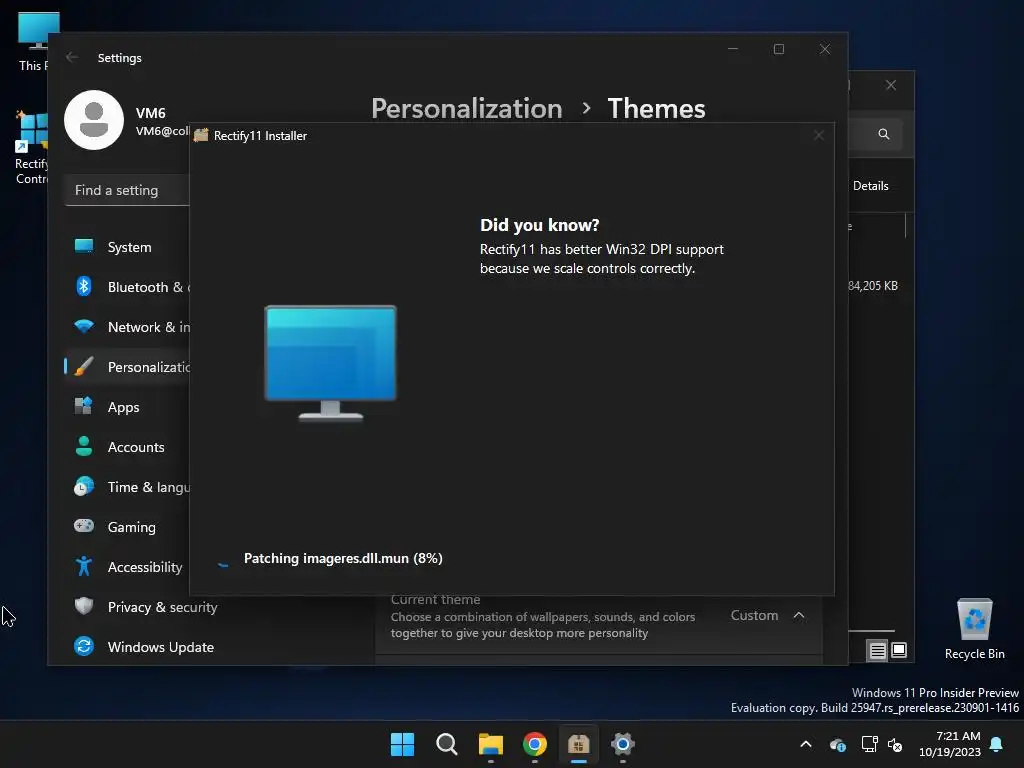Select the Network wifi icon in sidebar
Image resolution: width=1024 pixels, height=768 pixels.
coord(84,326)
